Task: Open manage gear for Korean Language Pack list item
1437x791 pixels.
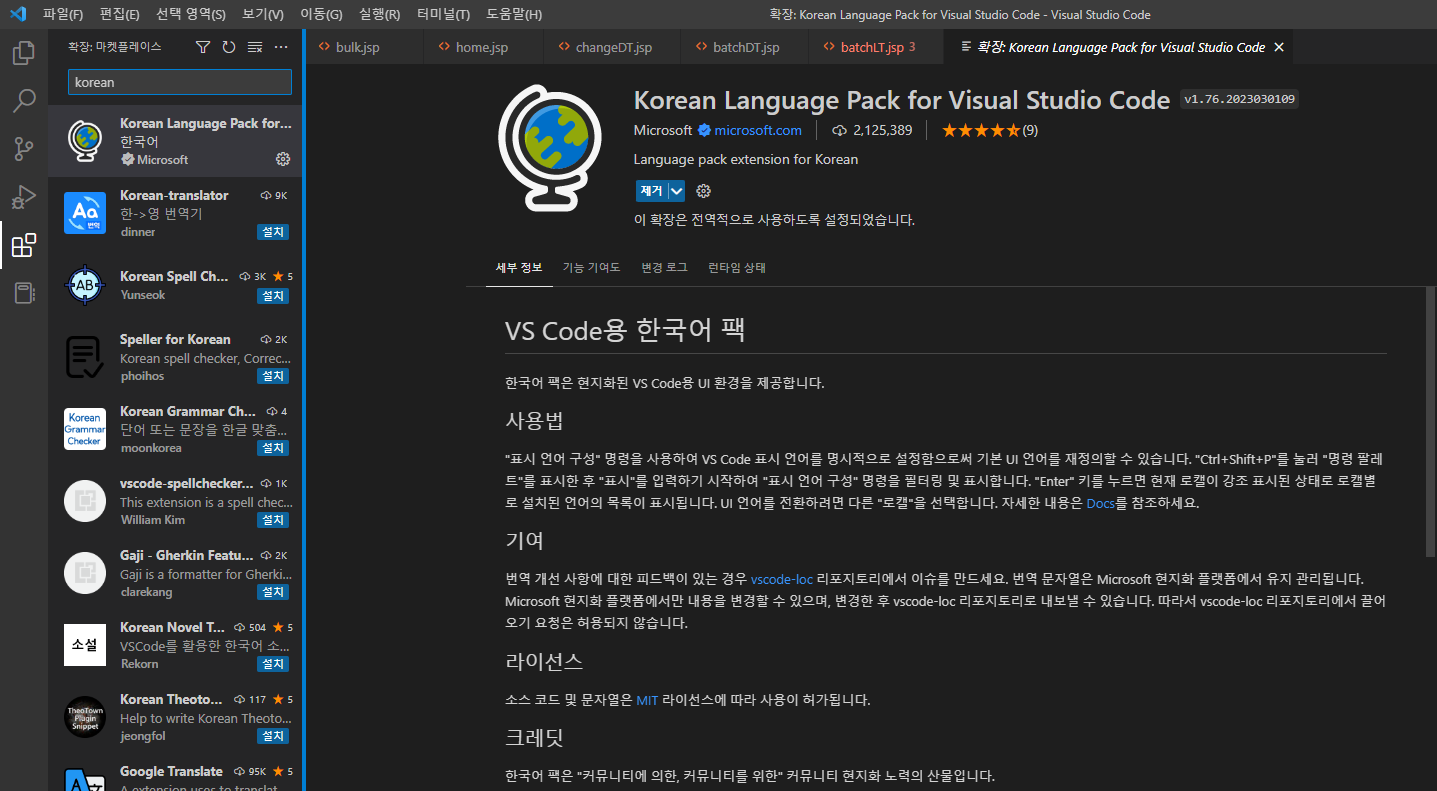Action: pos(282,159)
